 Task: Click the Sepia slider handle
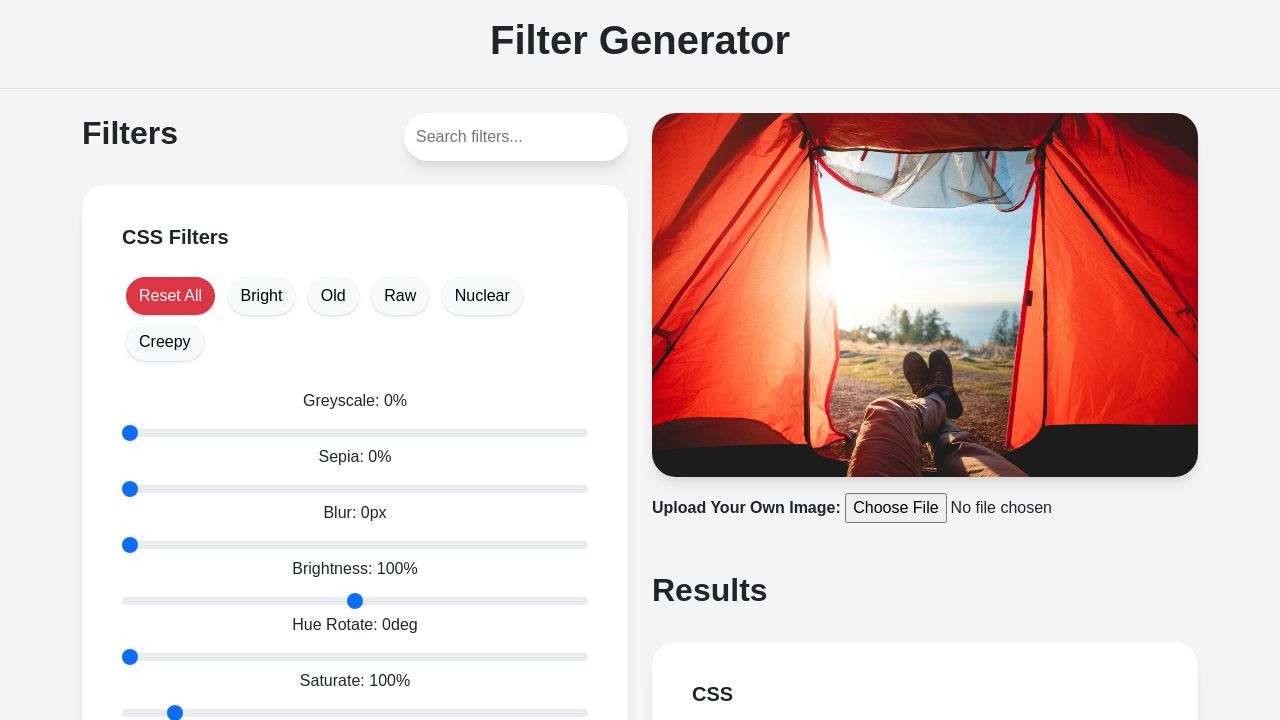130,489
